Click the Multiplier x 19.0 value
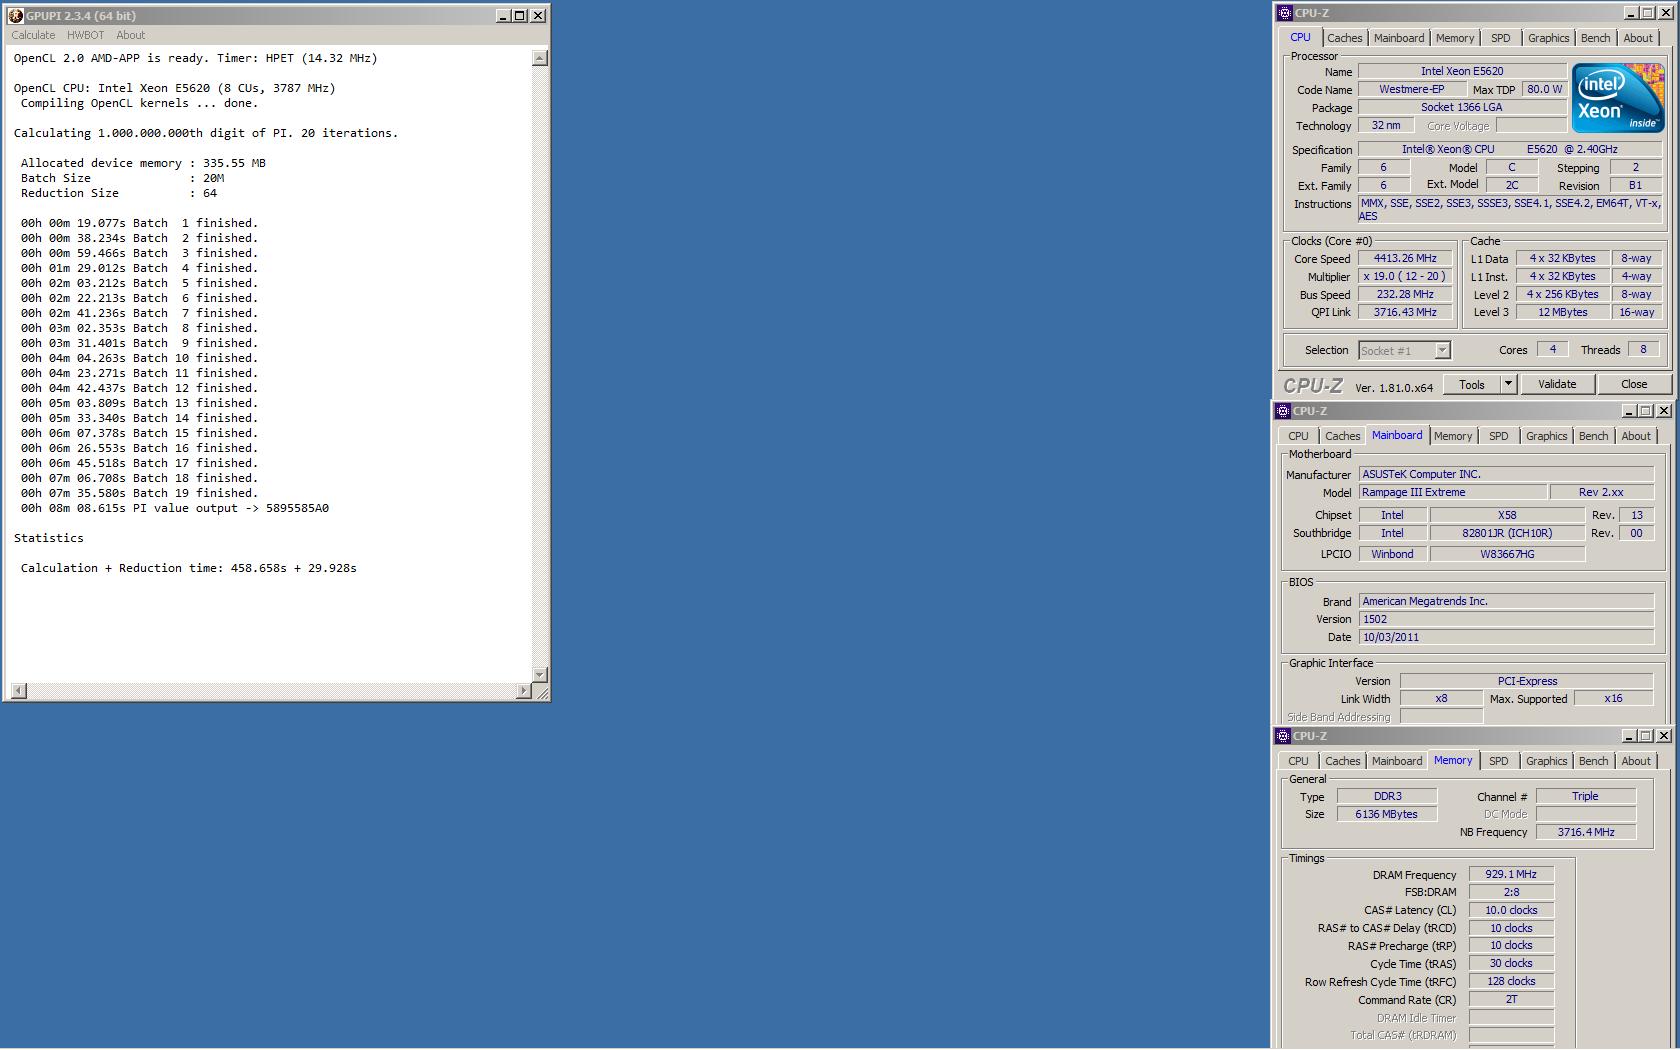1680x1050 pixels. (x=1405, y=276)
